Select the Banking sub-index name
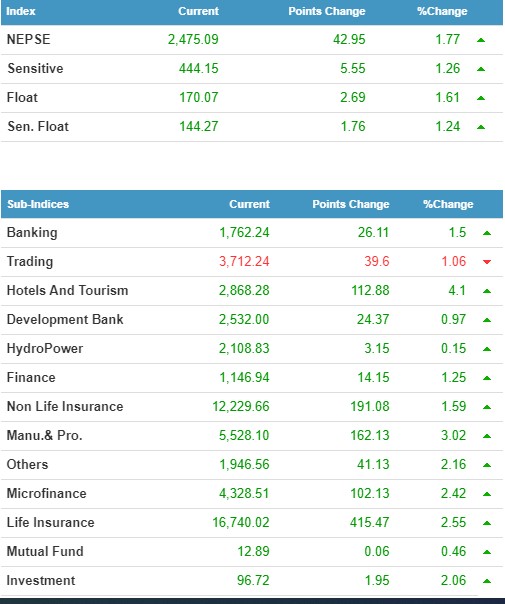505x604 pixels. pyautogui.click(x=32, y=233)
